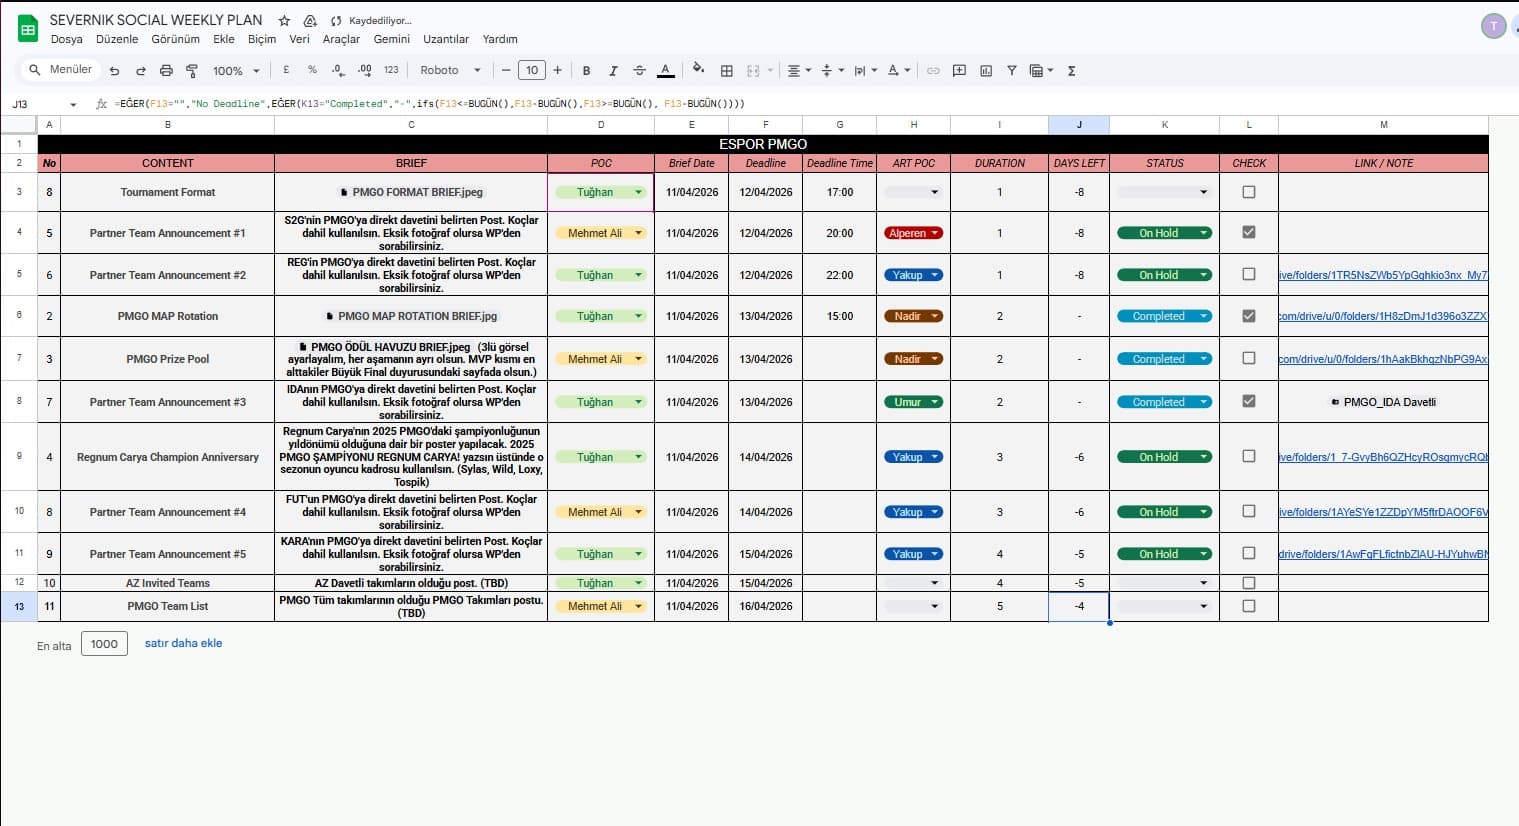Open the move-to-Drive folder icon
The image size is (1519, 826).
(310, 21)
